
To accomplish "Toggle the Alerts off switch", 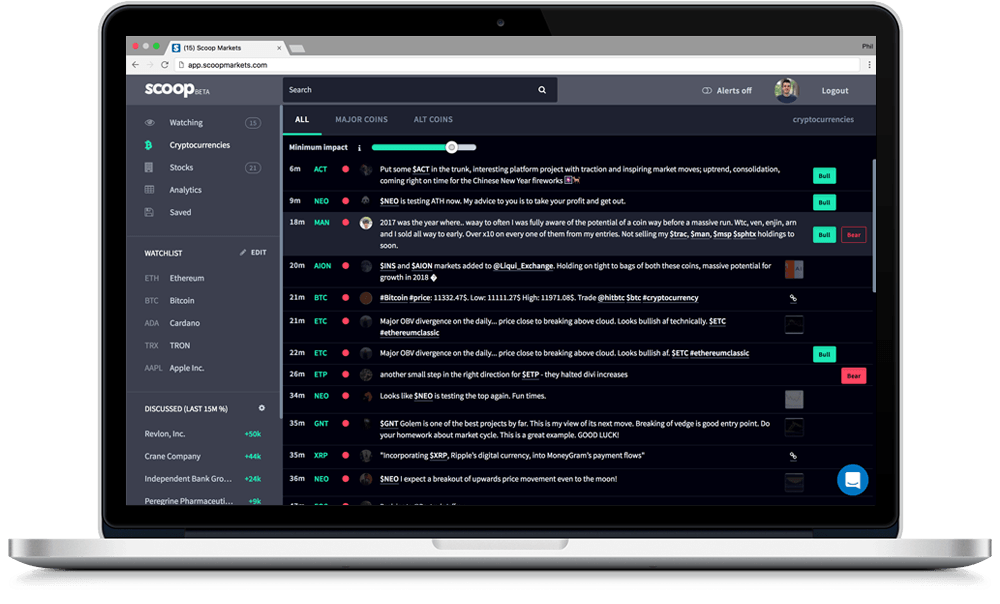I will [x=707, y=91].
